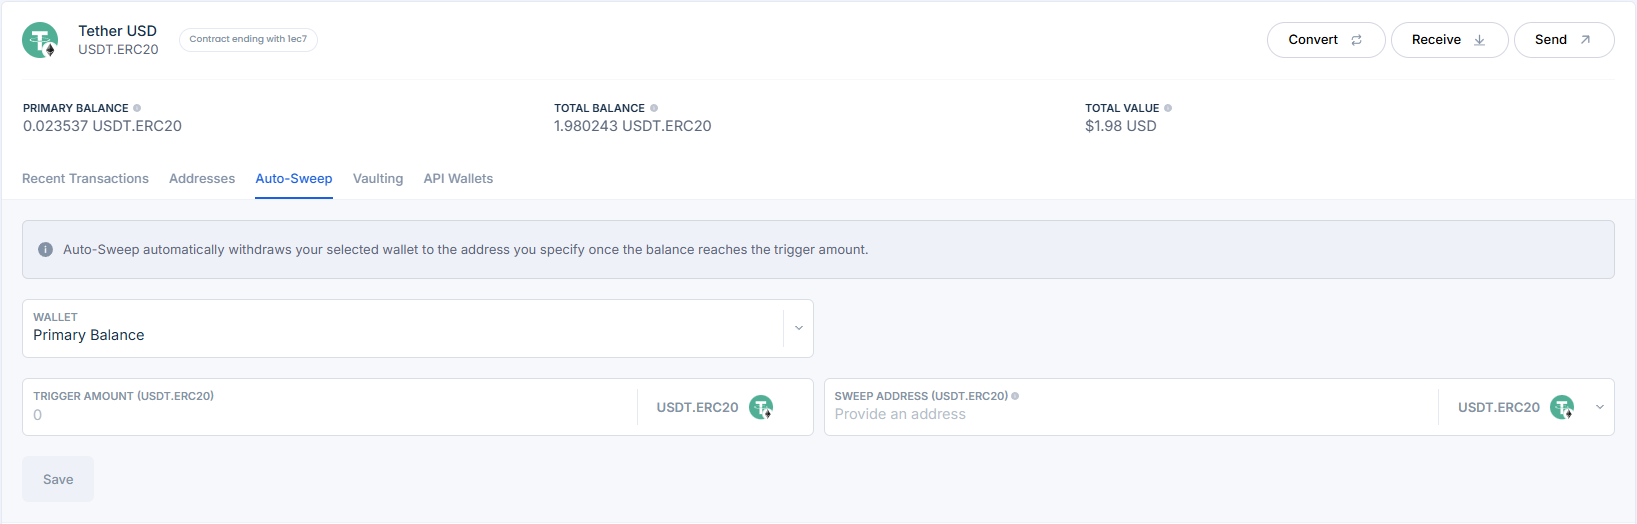Select the Vaulting tab
The image size is (1637, 524).
coord(378,179)
